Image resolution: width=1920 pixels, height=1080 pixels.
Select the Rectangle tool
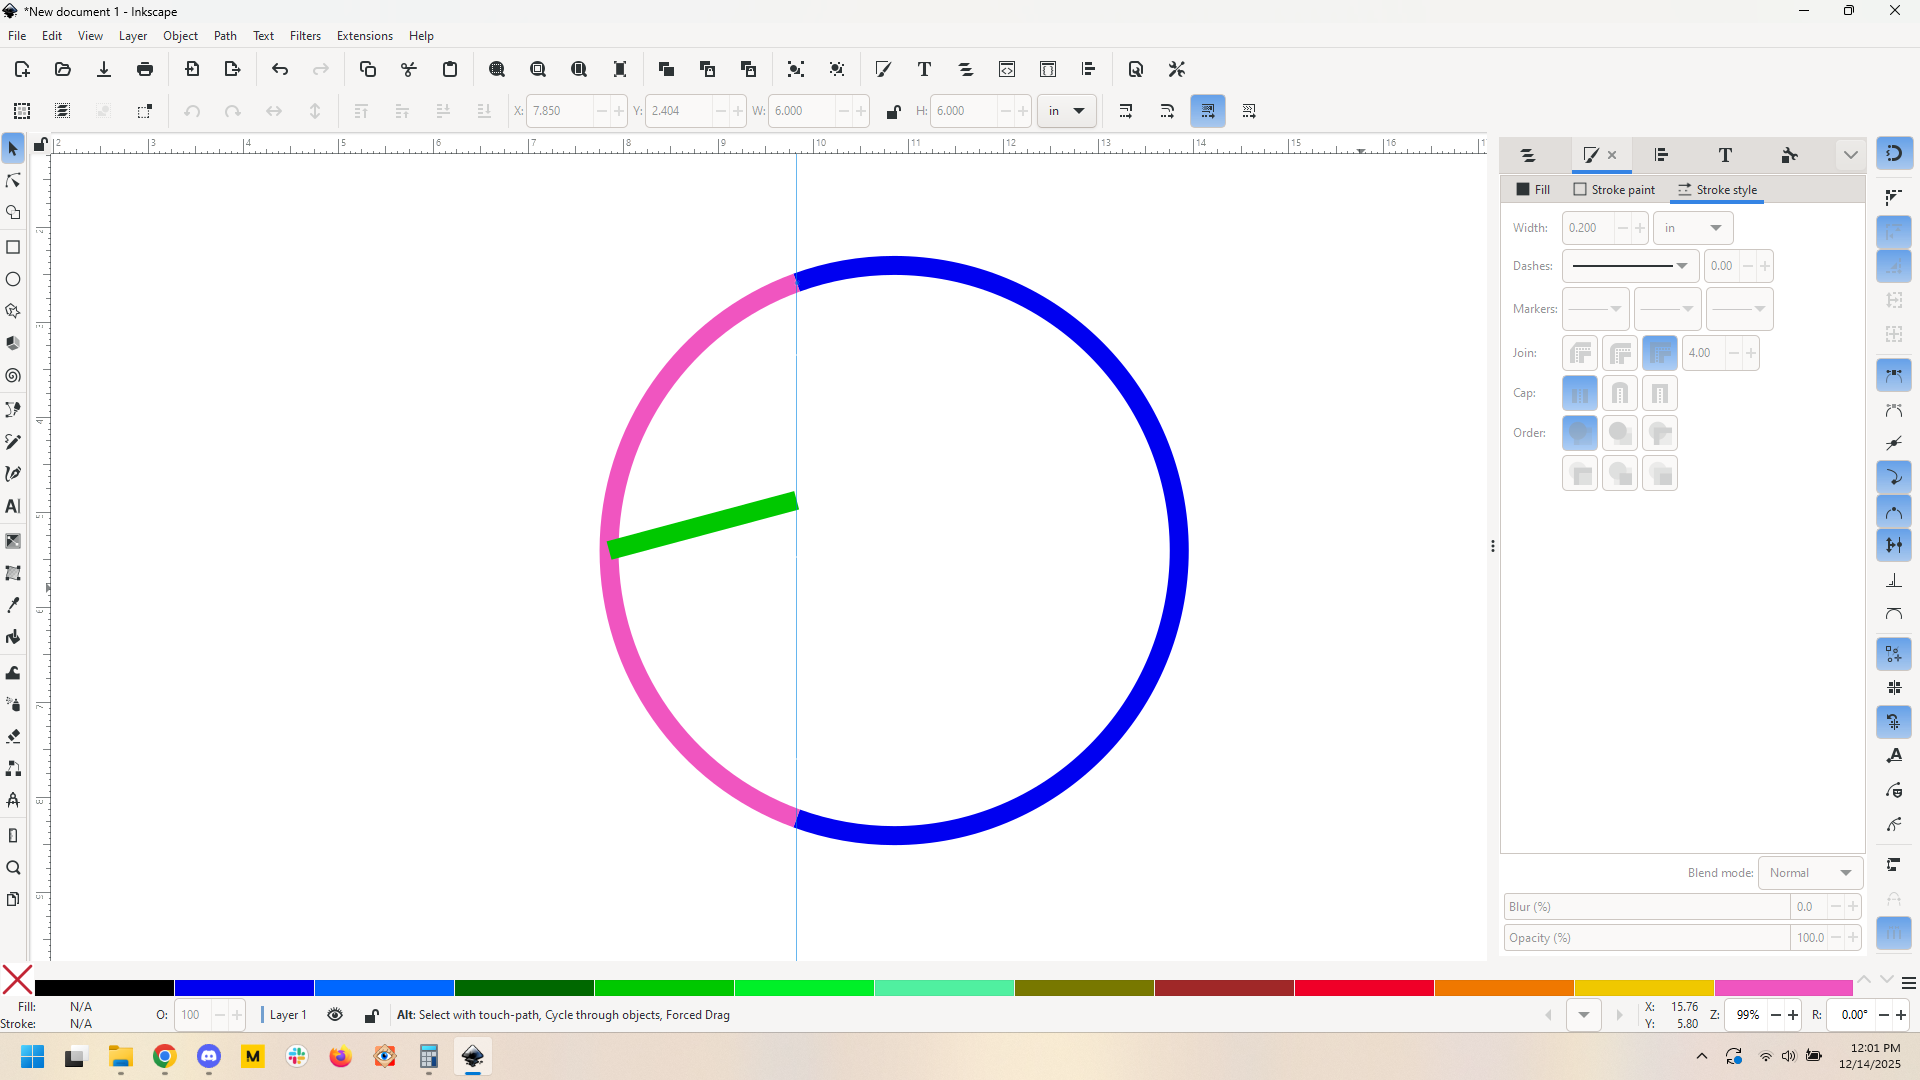(x=13, y=247)
